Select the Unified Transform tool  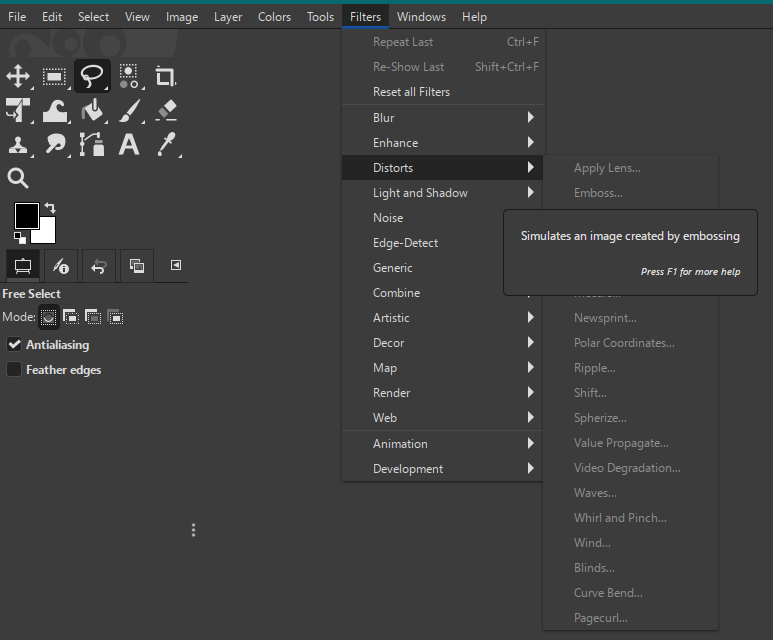tap(18, 110)
